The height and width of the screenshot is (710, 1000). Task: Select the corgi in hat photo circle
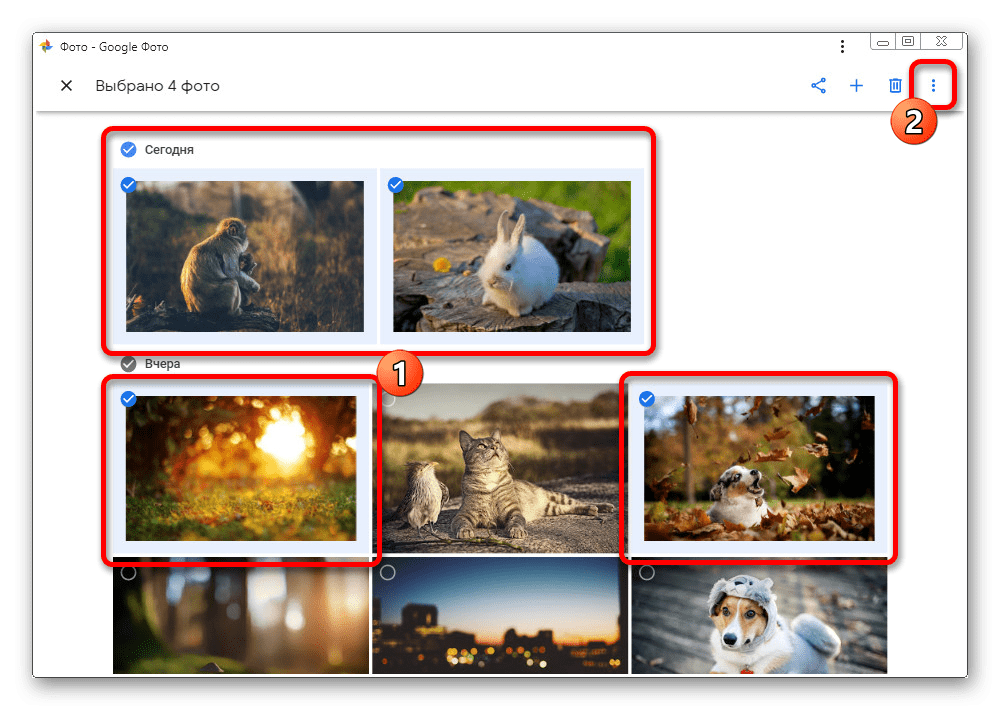pos(647,573)
